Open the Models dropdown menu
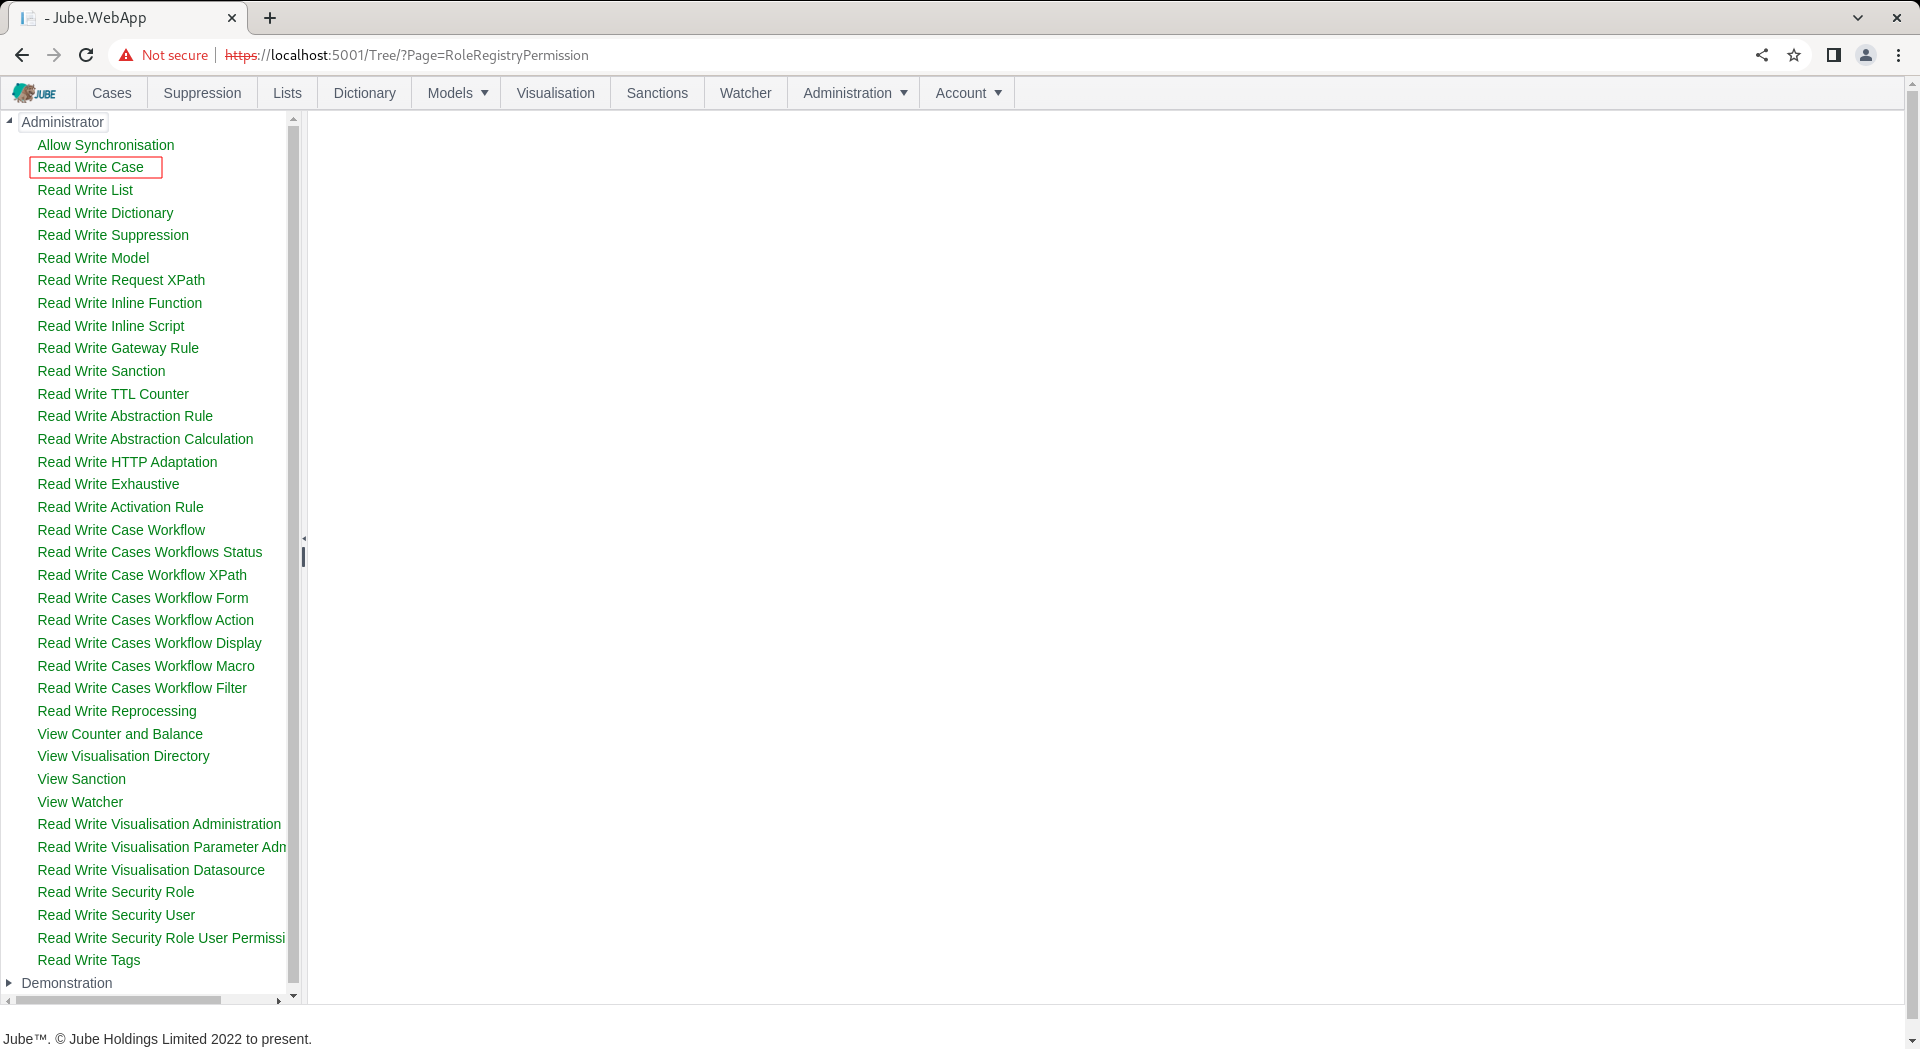1920x1049 pixels. coord(458,93)
